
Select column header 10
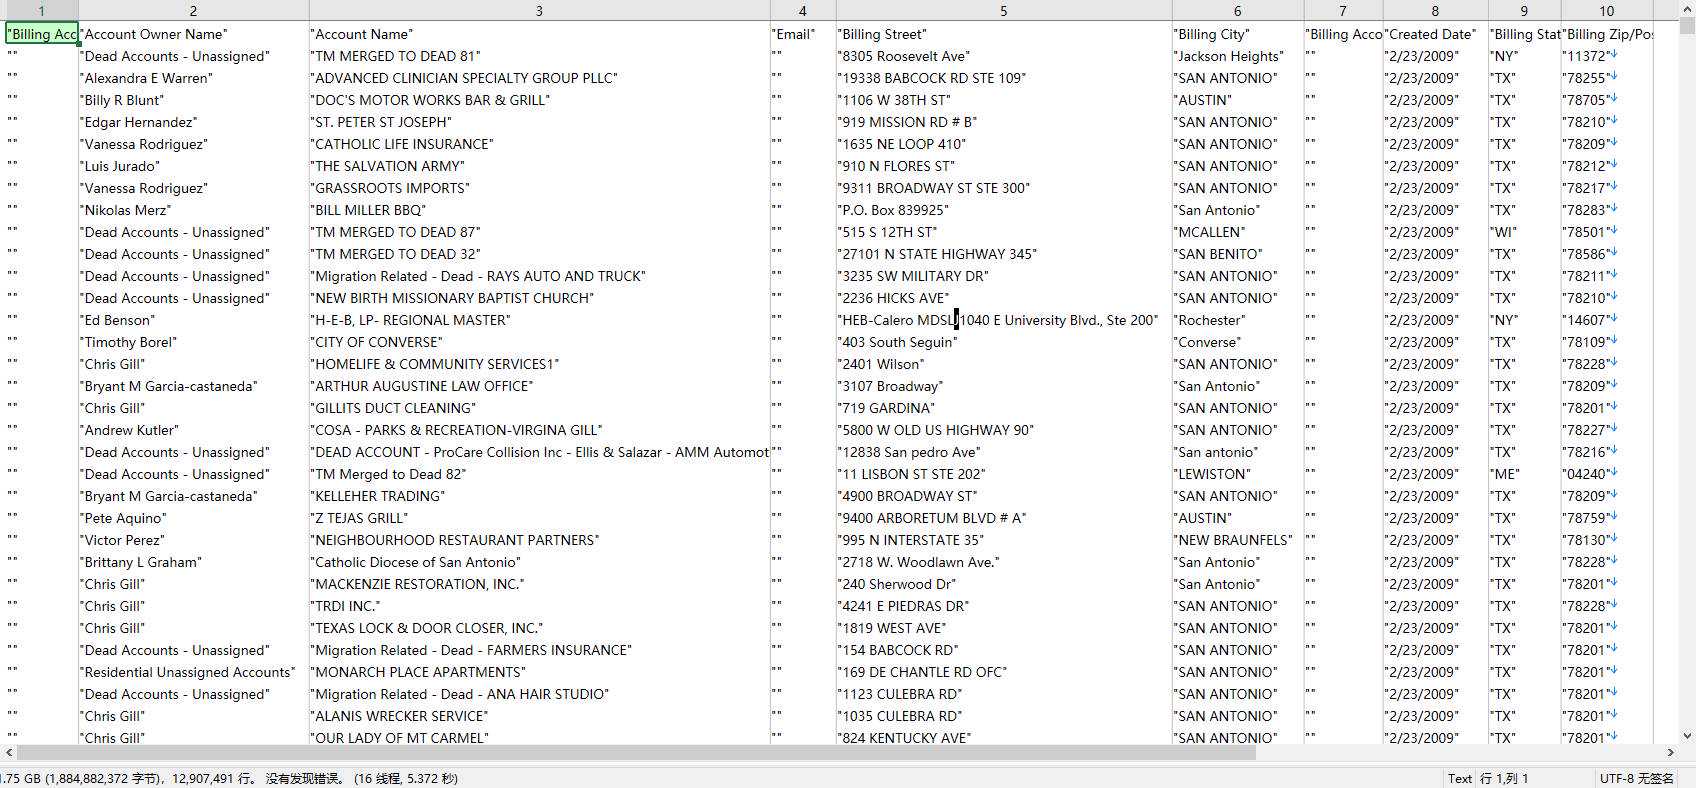[x=1606, y=11]
